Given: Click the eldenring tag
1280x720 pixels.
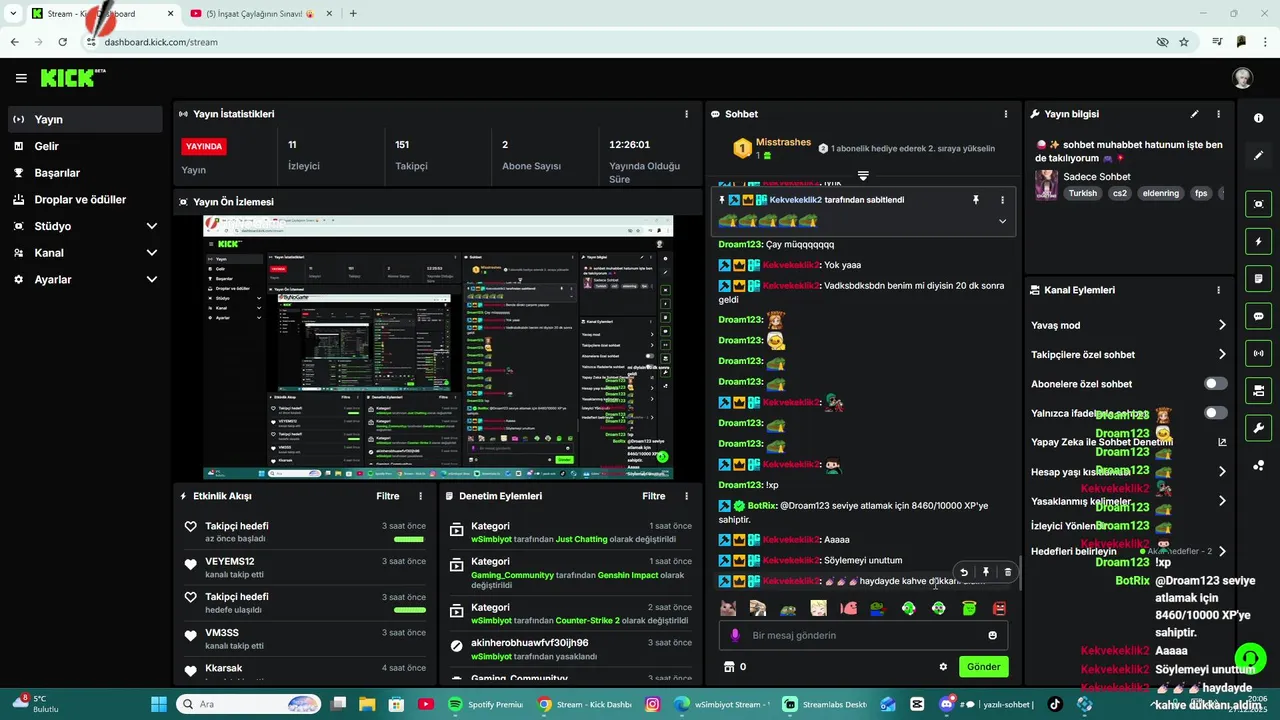Looking at the screenshot, I should 1161,193.
